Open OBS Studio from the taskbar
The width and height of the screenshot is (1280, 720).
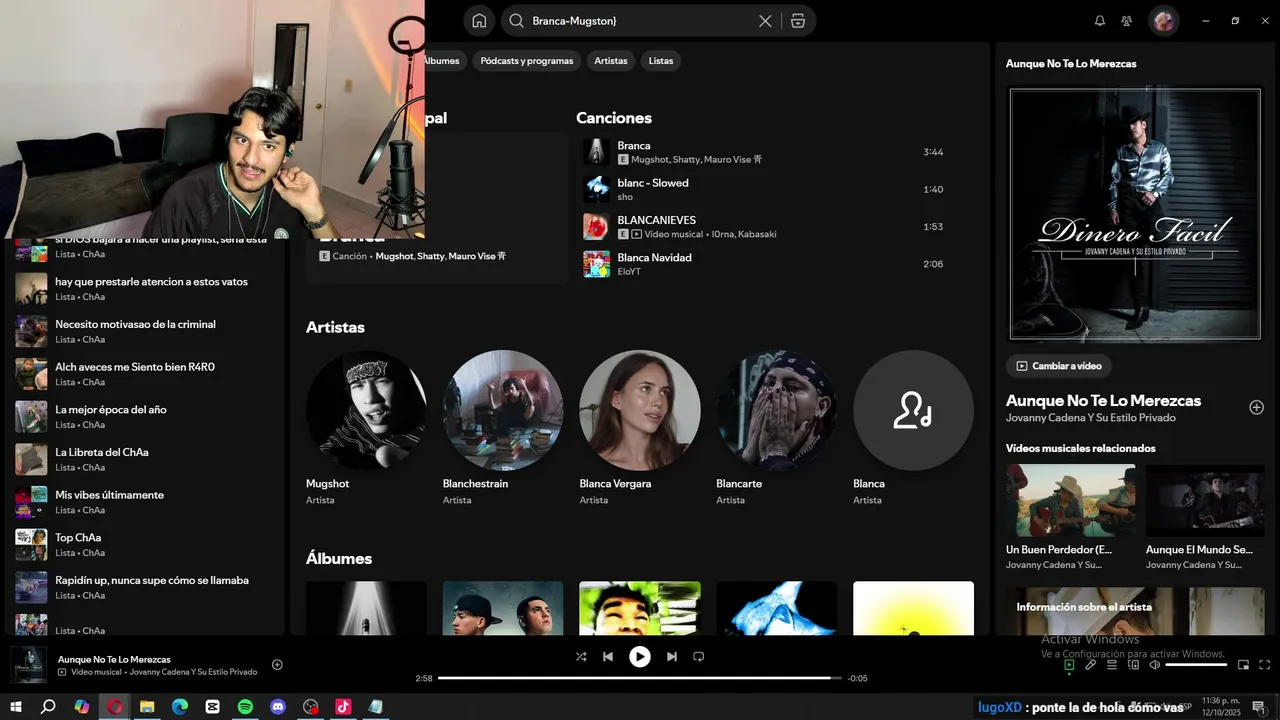click(311, 706)
